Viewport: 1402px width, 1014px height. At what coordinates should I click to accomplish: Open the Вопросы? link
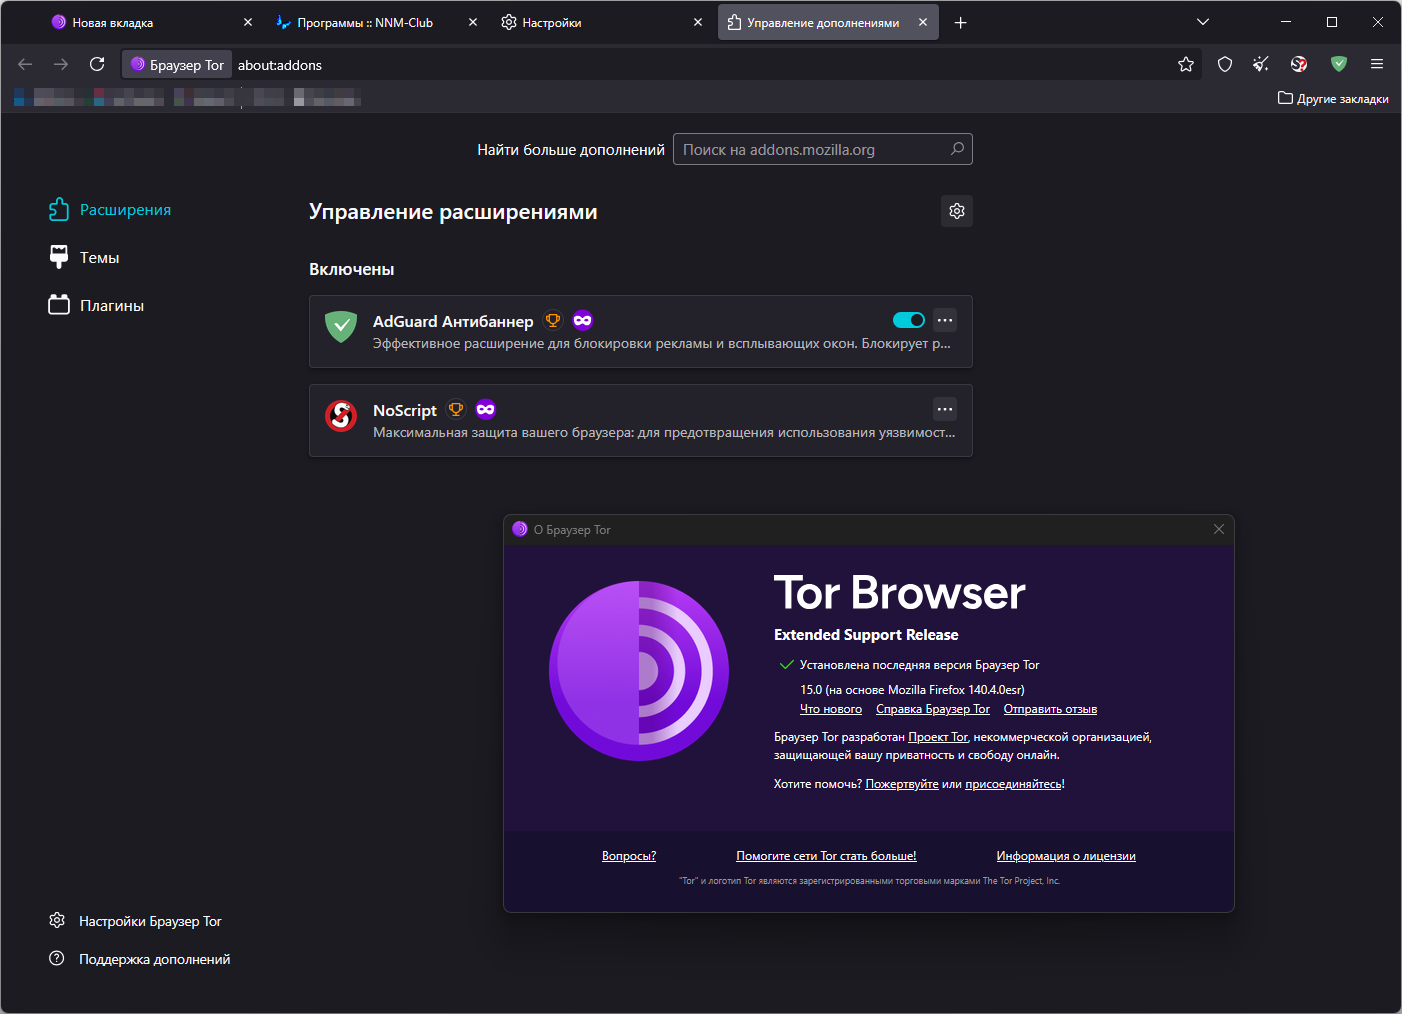629,856
